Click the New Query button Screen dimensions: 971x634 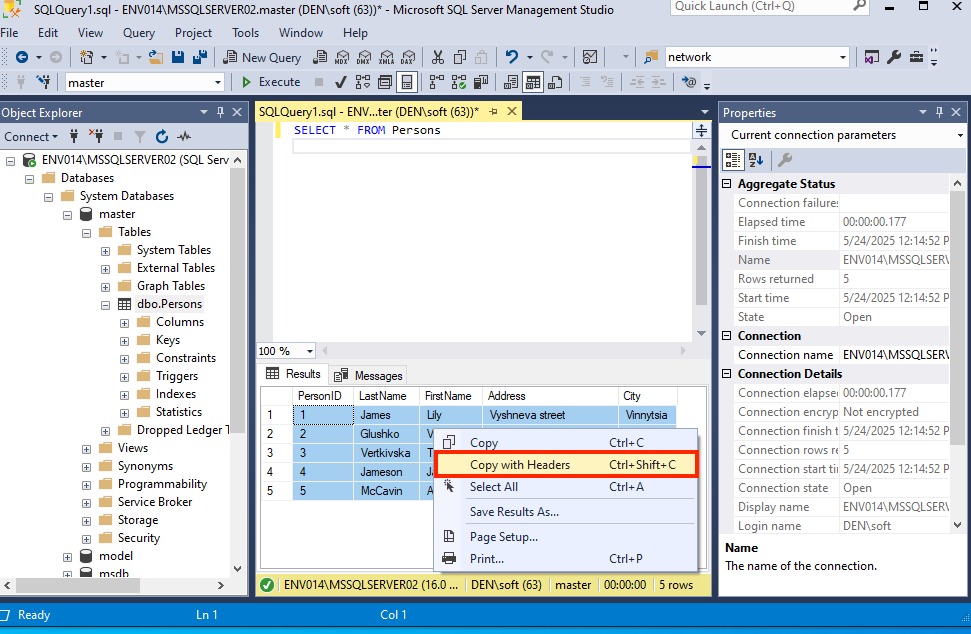click(262, 57)
